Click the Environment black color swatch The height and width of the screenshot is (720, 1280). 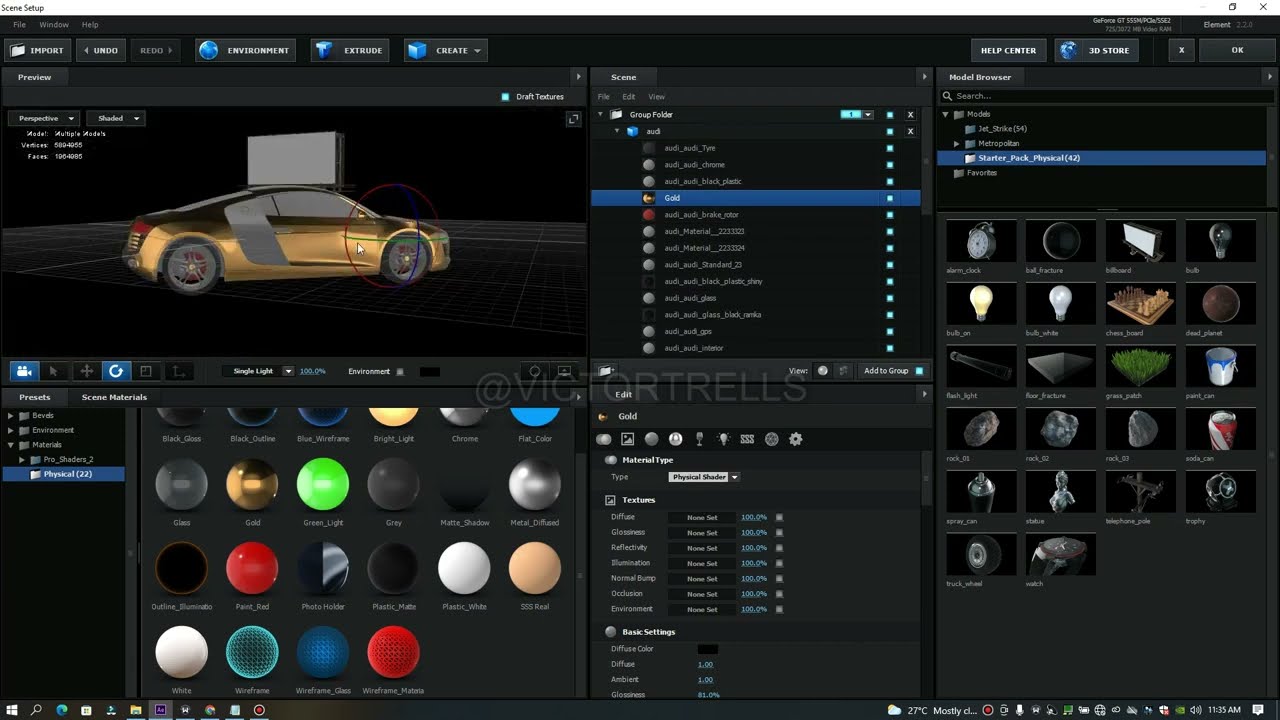click(430, 372)
